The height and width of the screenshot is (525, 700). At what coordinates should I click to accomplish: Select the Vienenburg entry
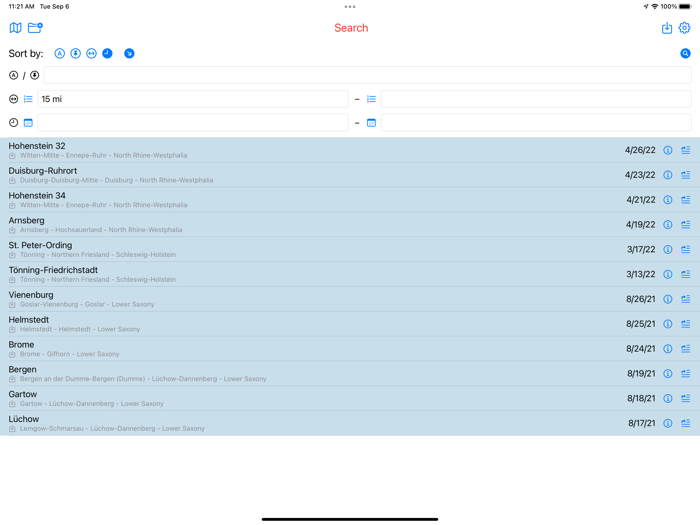[x=350, y=299]
